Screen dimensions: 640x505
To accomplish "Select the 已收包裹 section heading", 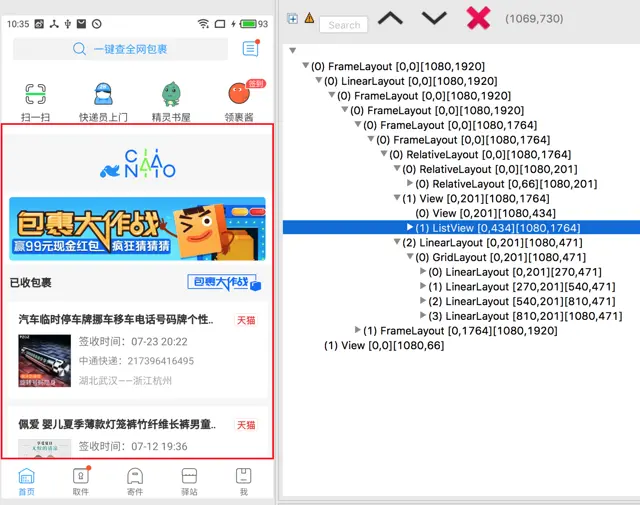I will click(x=31, y=283).
